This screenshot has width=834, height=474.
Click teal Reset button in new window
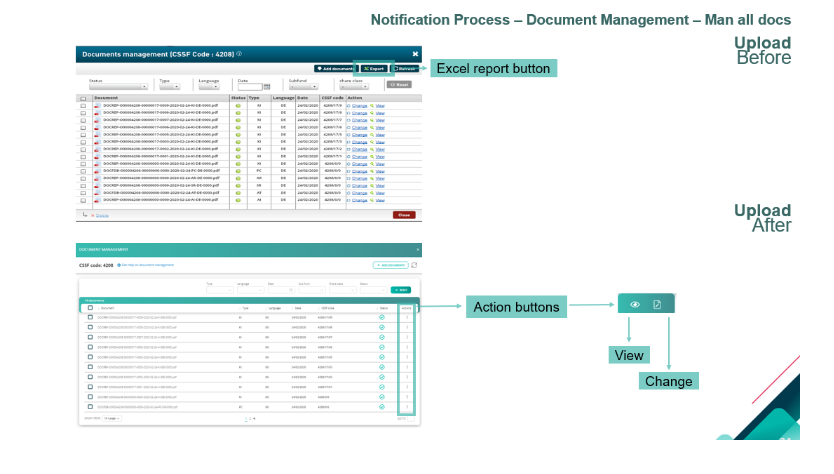401,290
